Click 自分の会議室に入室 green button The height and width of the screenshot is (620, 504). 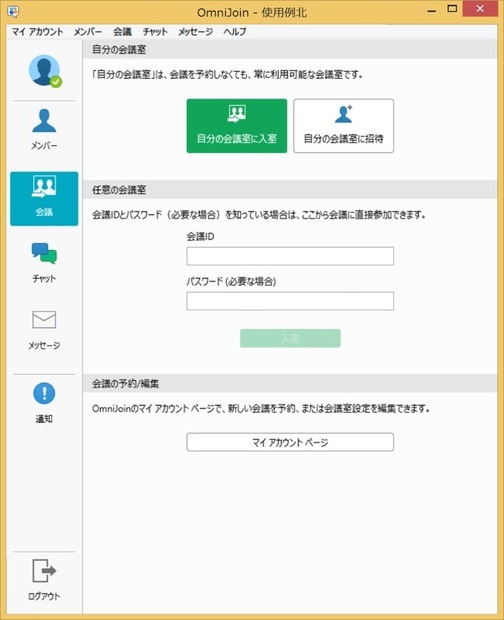[237, 126]
